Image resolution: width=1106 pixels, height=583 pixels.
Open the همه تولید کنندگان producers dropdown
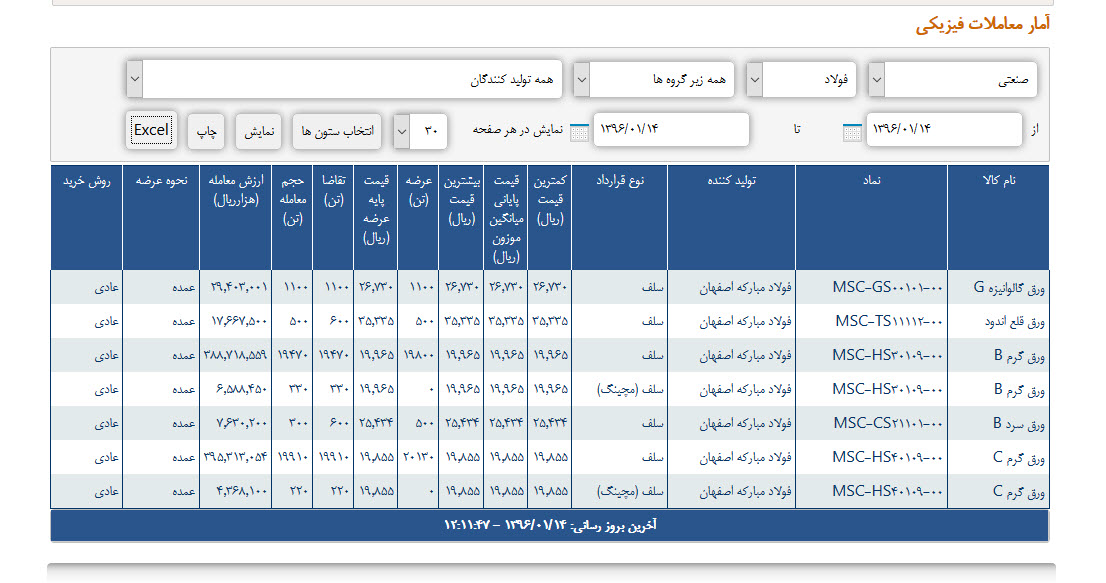344,79
